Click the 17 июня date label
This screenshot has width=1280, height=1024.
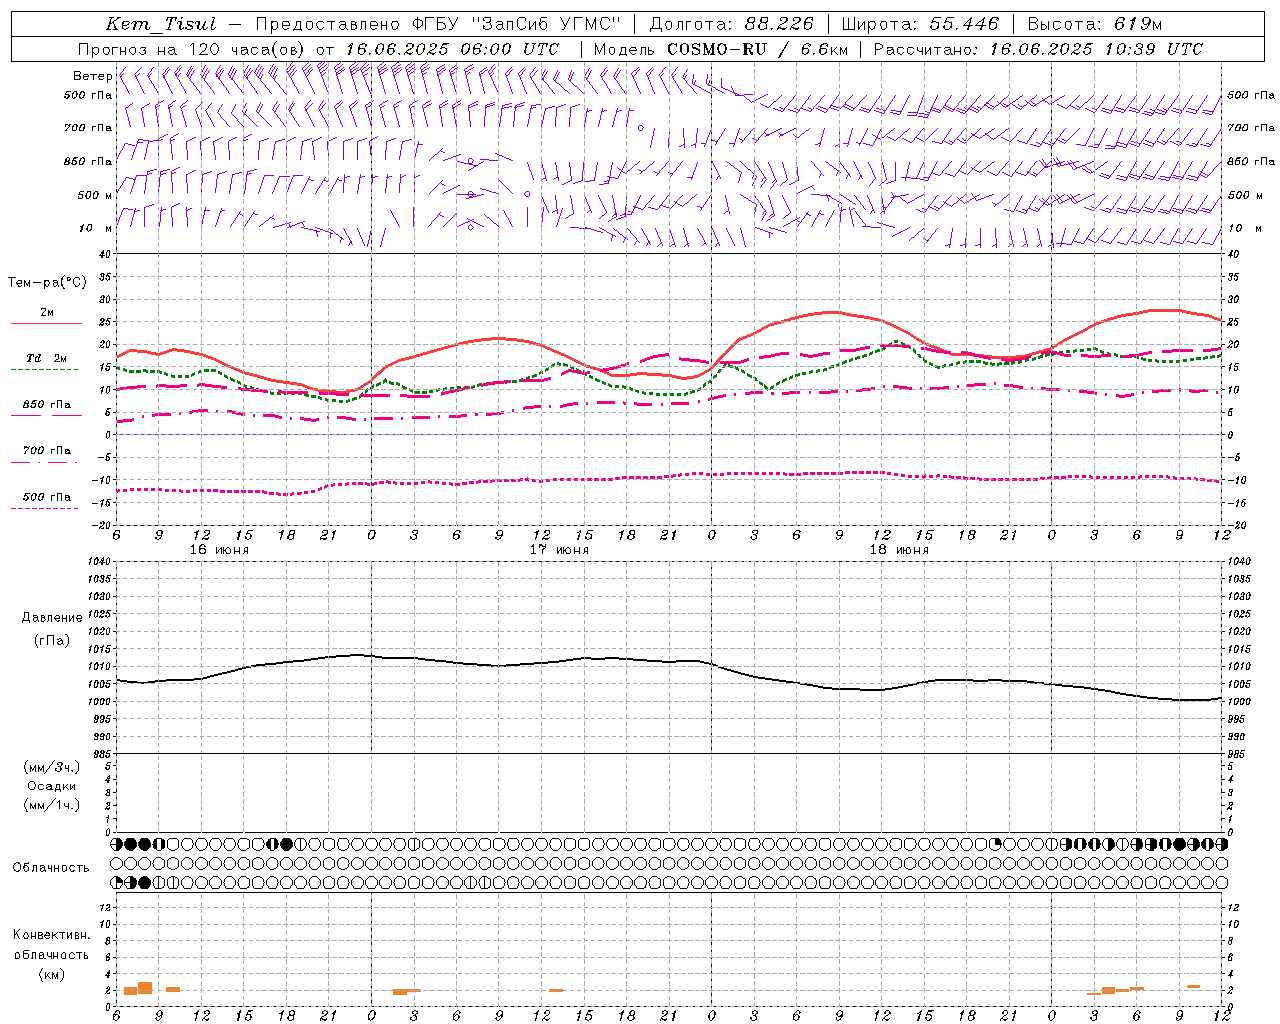point(559,550)
